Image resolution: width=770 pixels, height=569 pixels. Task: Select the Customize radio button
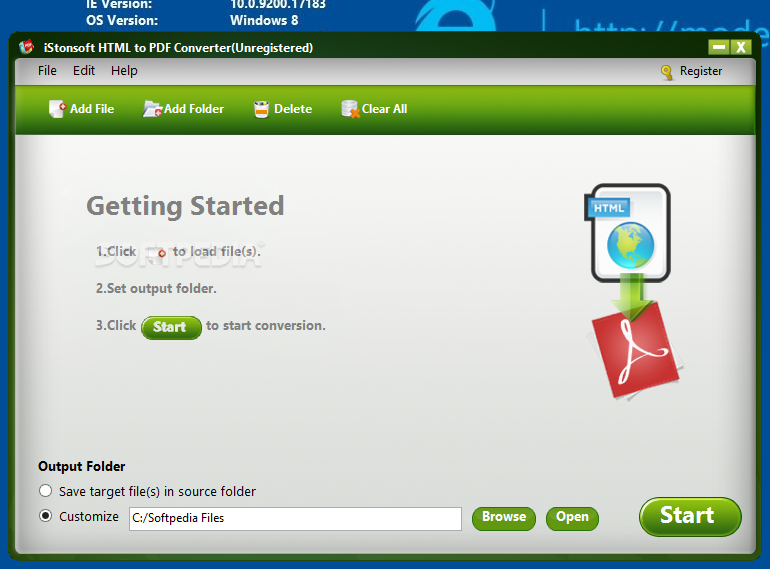tap(46, 516)
